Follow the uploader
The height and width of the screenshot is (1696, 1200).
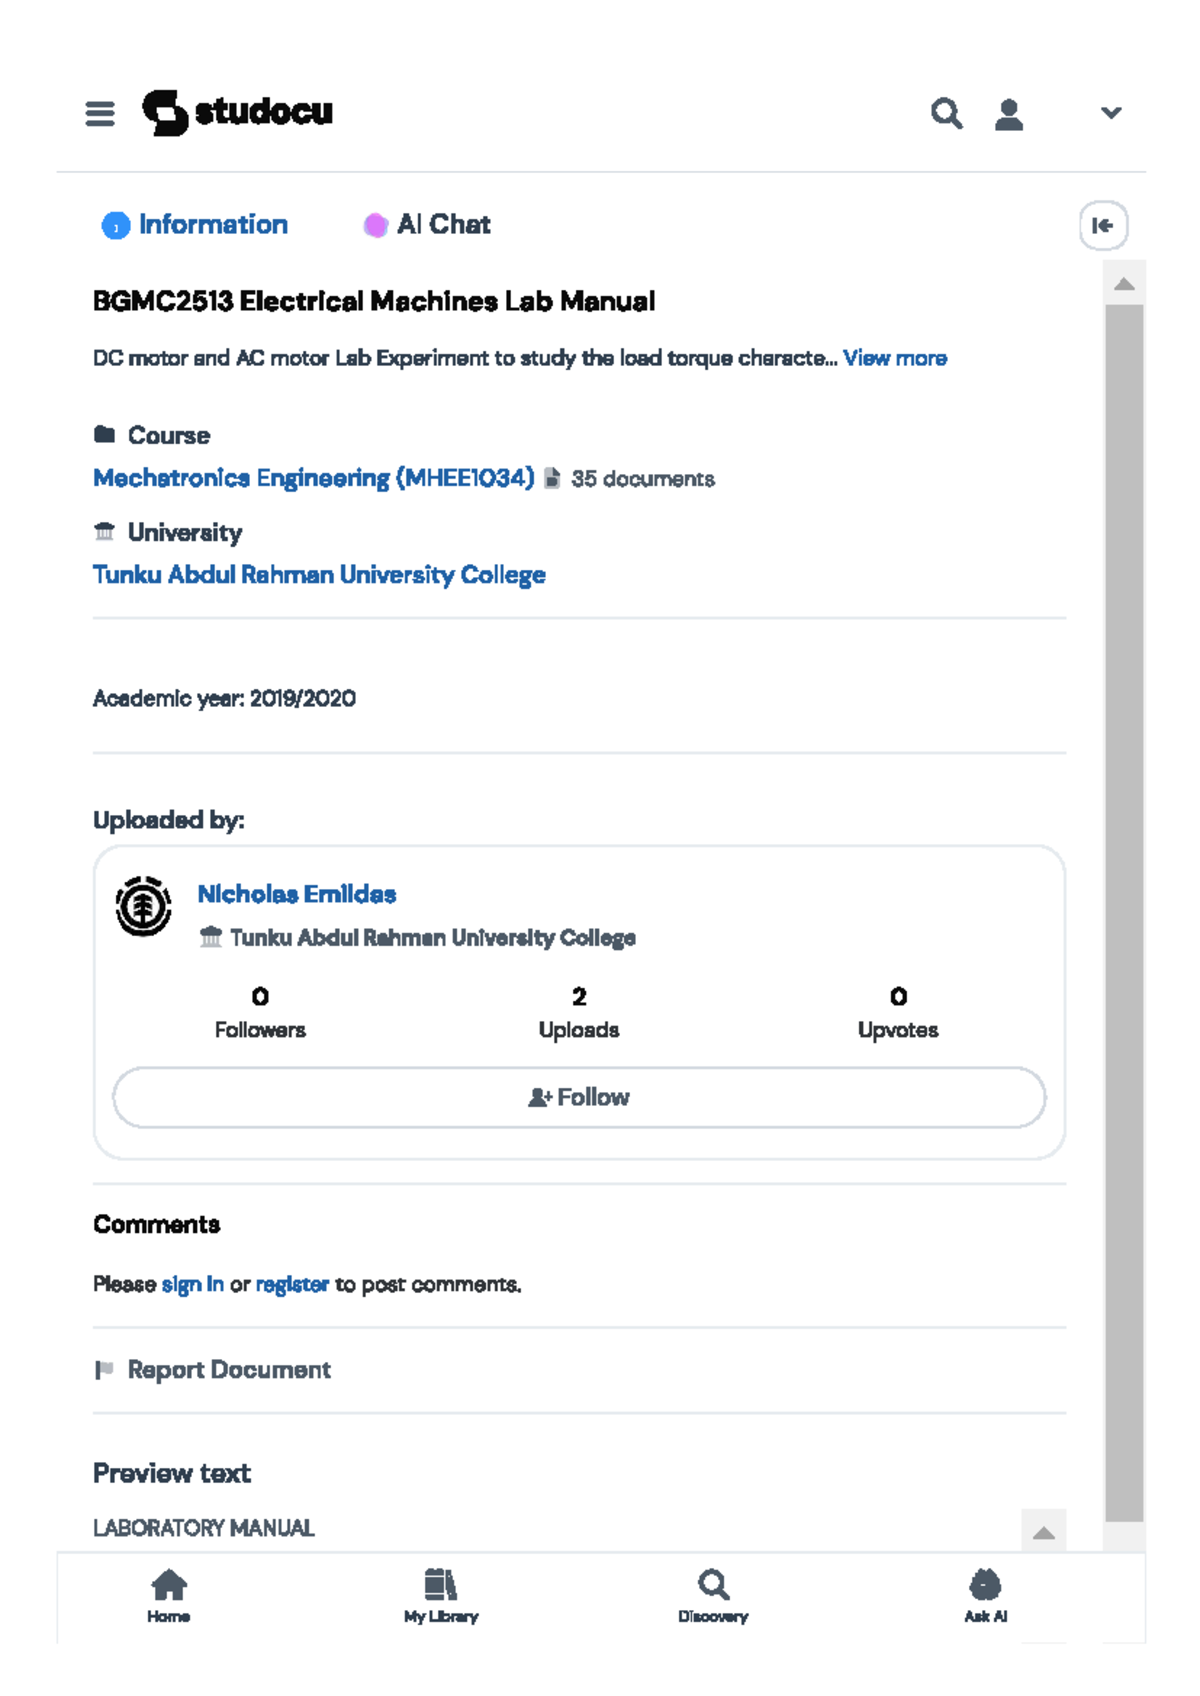tap(579, 1097)
